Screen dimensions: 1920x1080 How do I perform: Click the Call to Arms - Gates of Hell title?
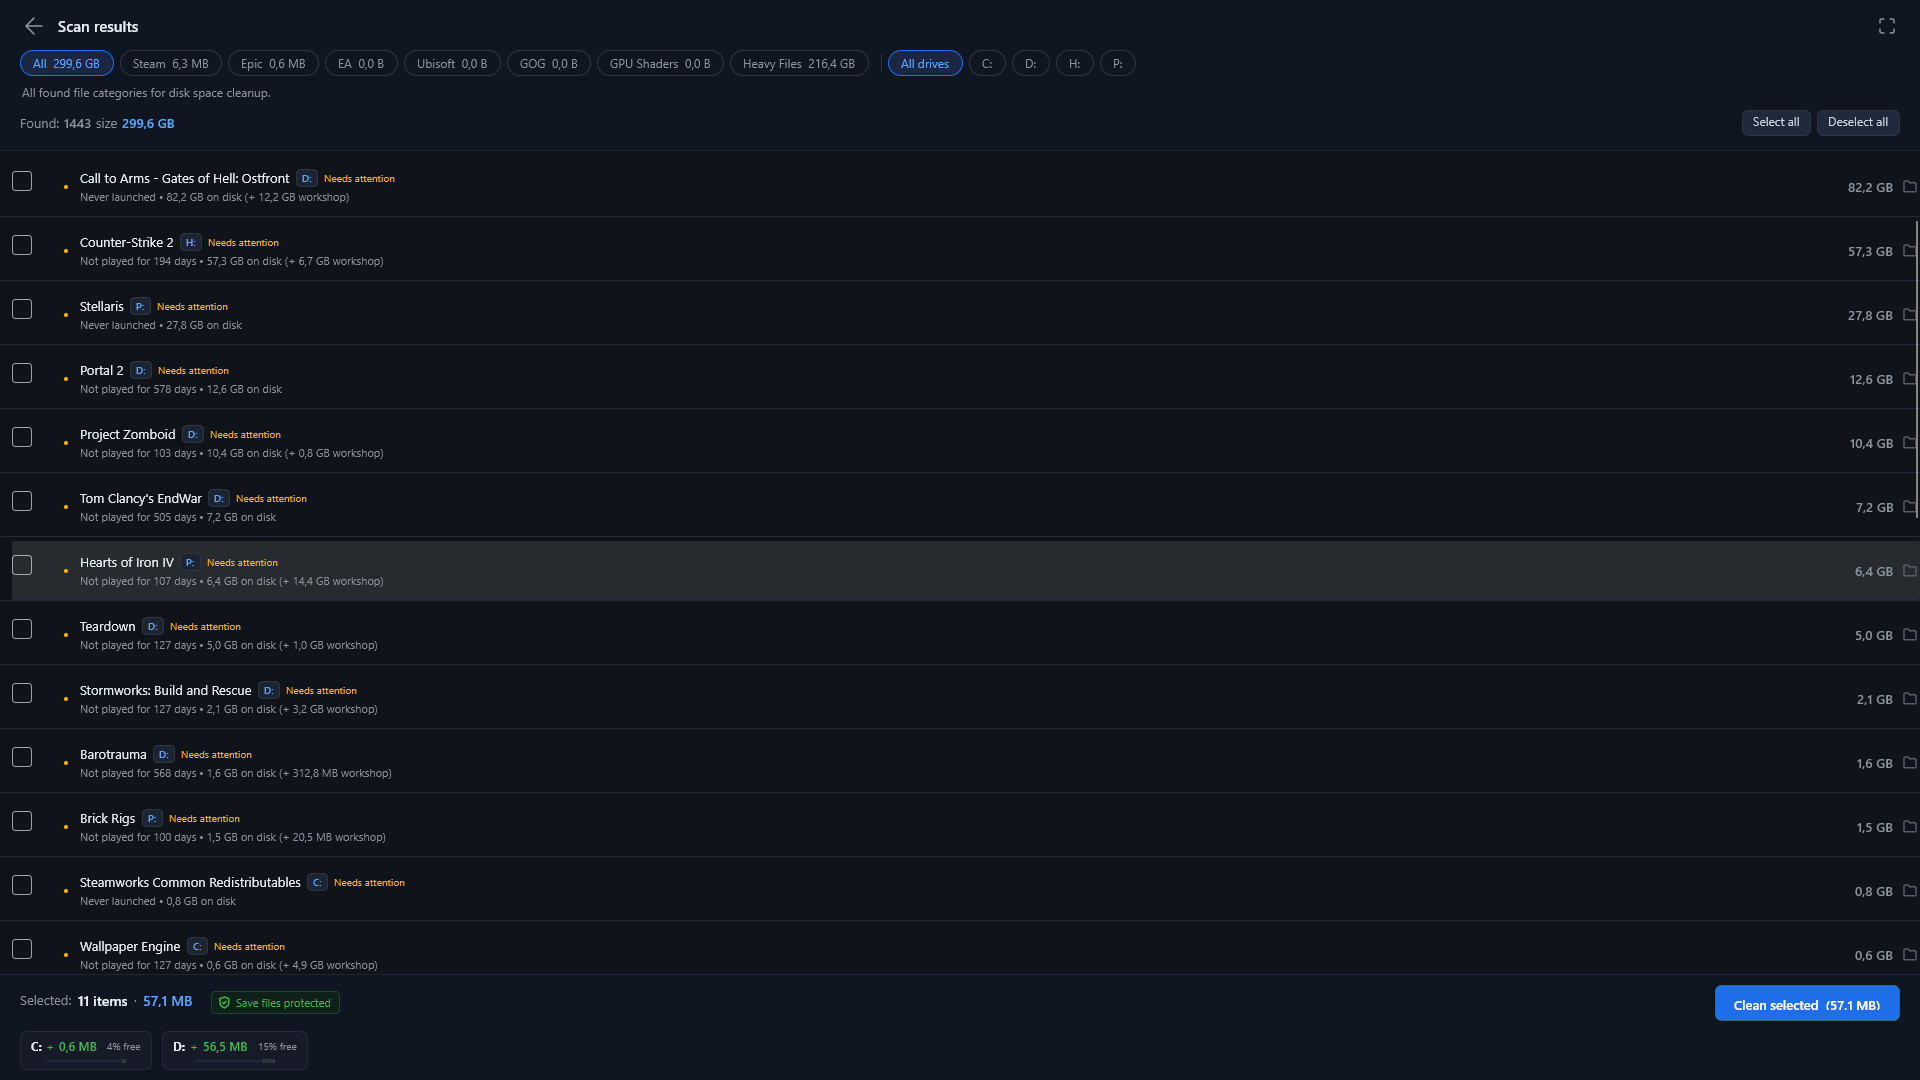184,178
